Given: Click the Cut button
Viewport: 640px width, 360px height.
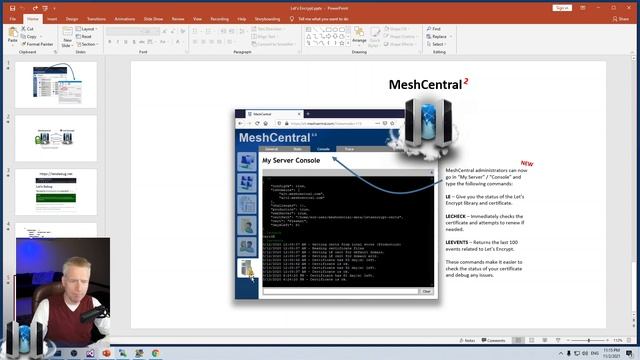Looking at the screenshot, I should click(x=28, y=29).
